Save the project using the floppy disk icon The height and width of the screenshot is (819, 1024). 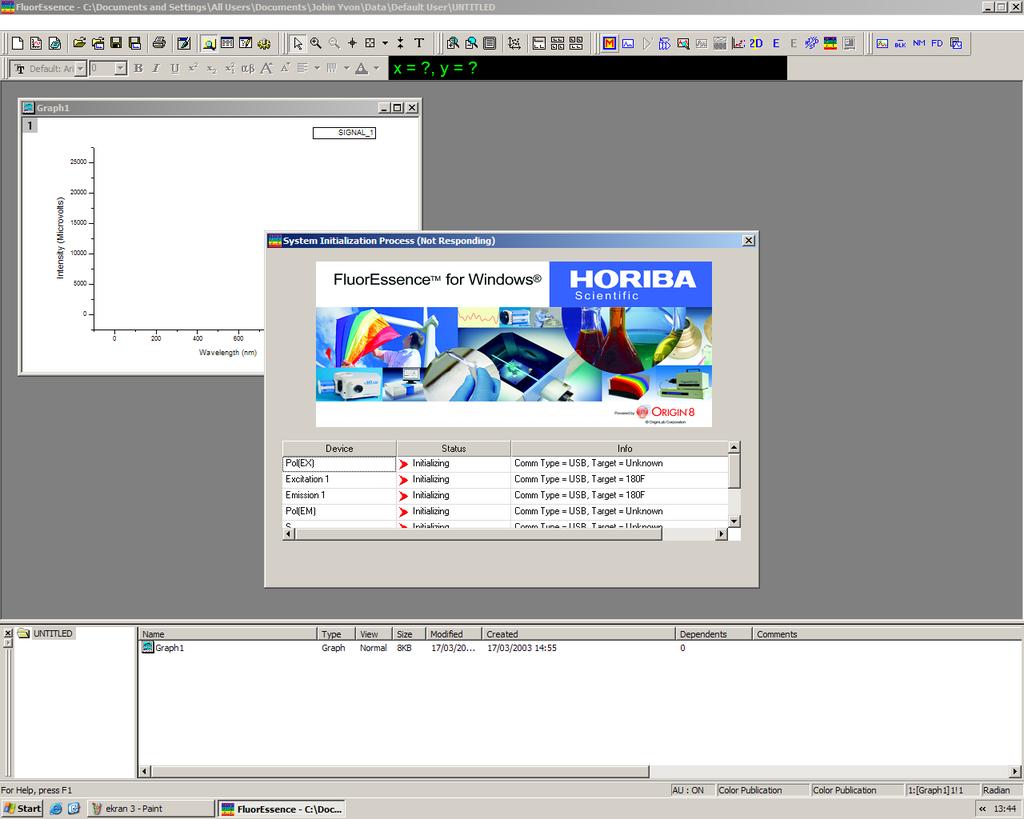coord(116,43)
